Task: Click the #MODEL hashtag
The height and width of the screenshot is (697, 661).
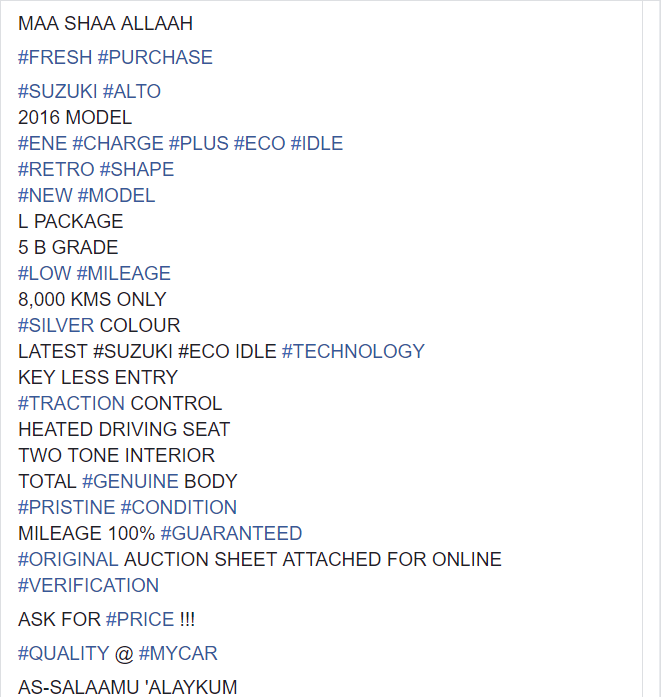Action: click(116, 196)
